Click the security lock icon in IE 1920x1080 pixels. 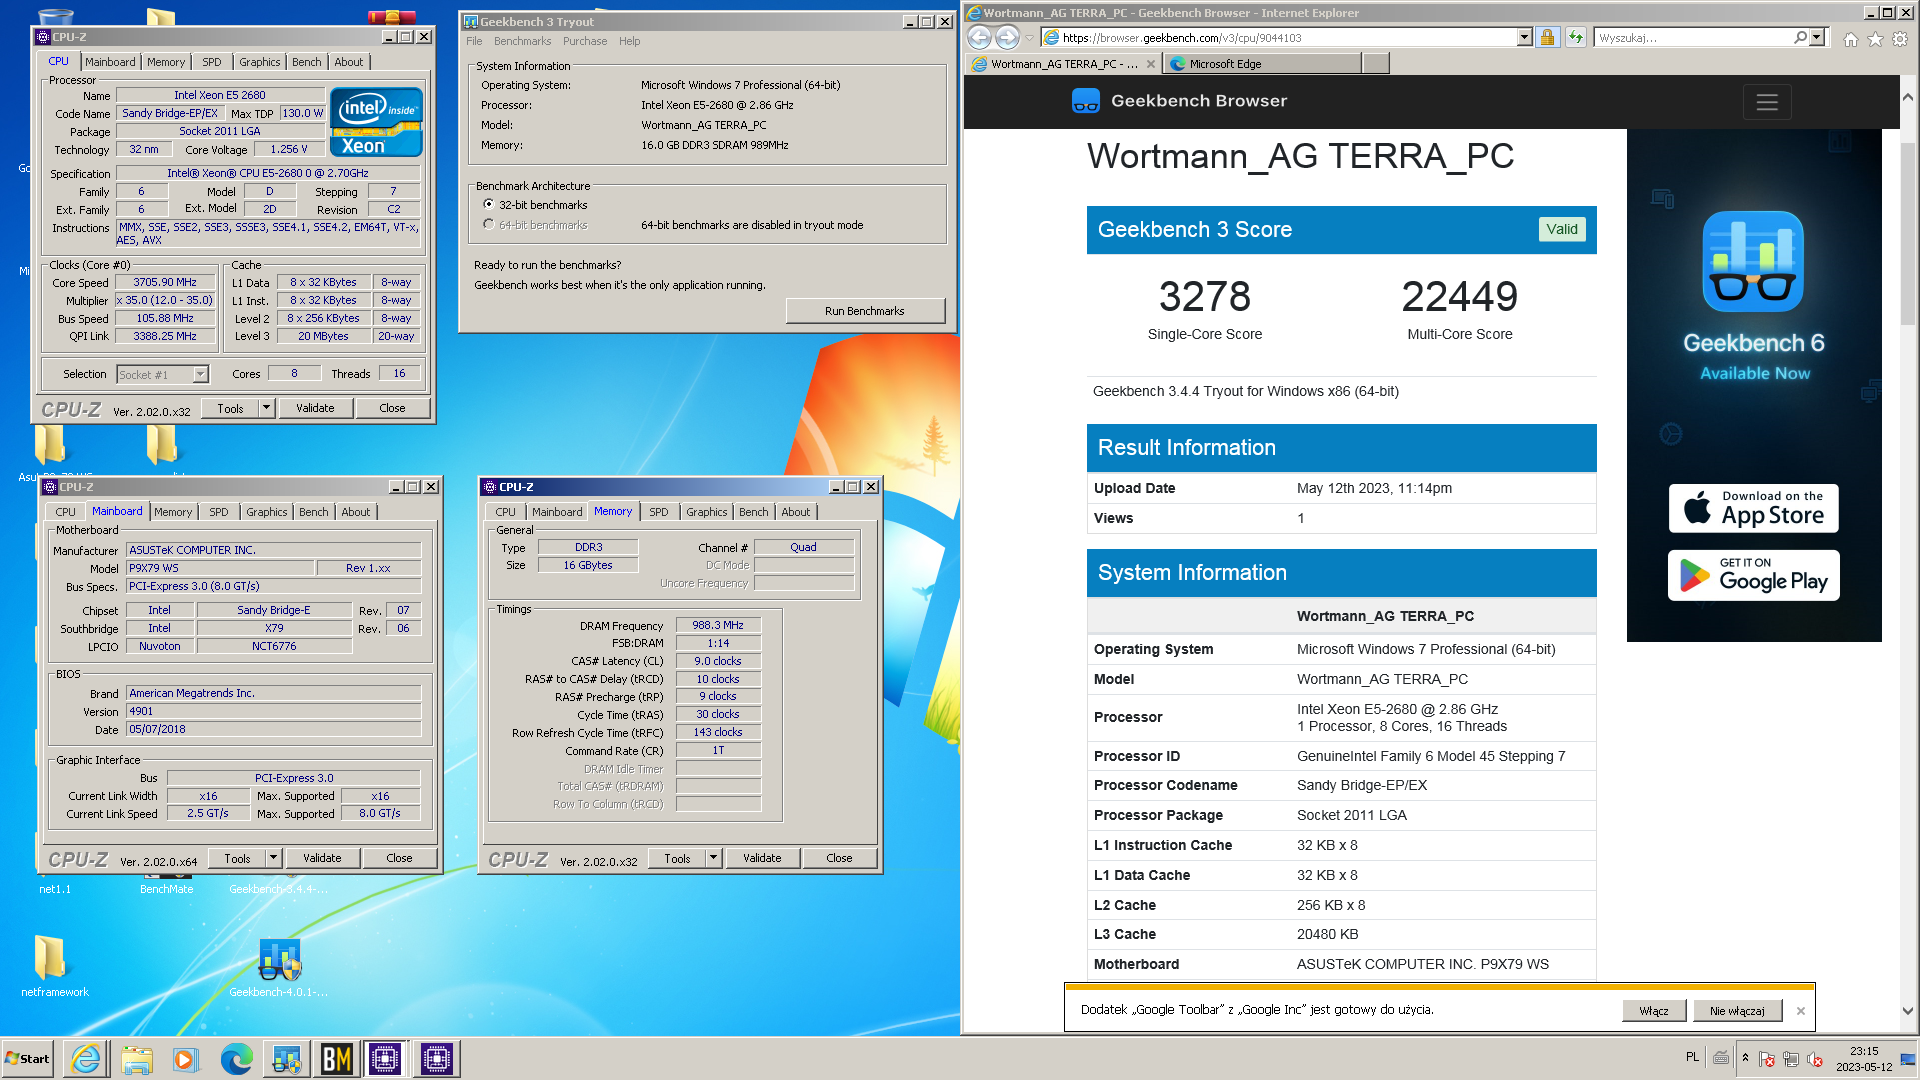1547,38
